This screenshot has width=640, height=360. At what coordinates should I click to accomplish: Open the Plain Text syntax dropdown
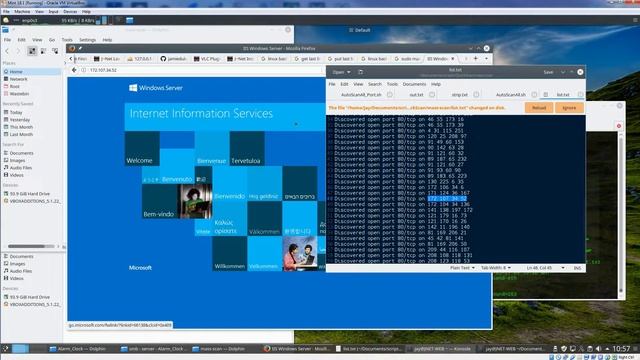(x=462, y=268)
